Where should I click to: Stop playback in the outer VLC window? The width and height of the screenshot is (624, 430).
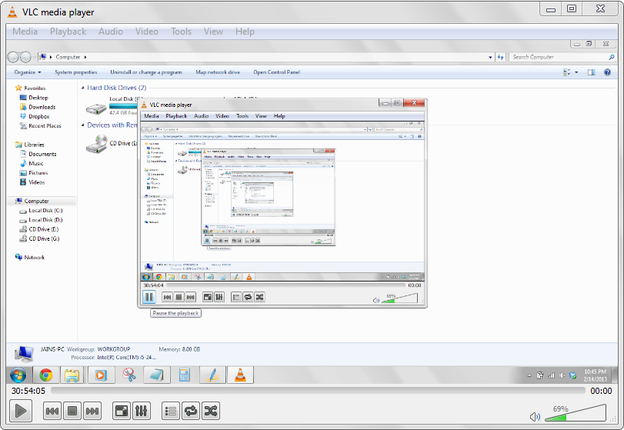click(72, 411)
